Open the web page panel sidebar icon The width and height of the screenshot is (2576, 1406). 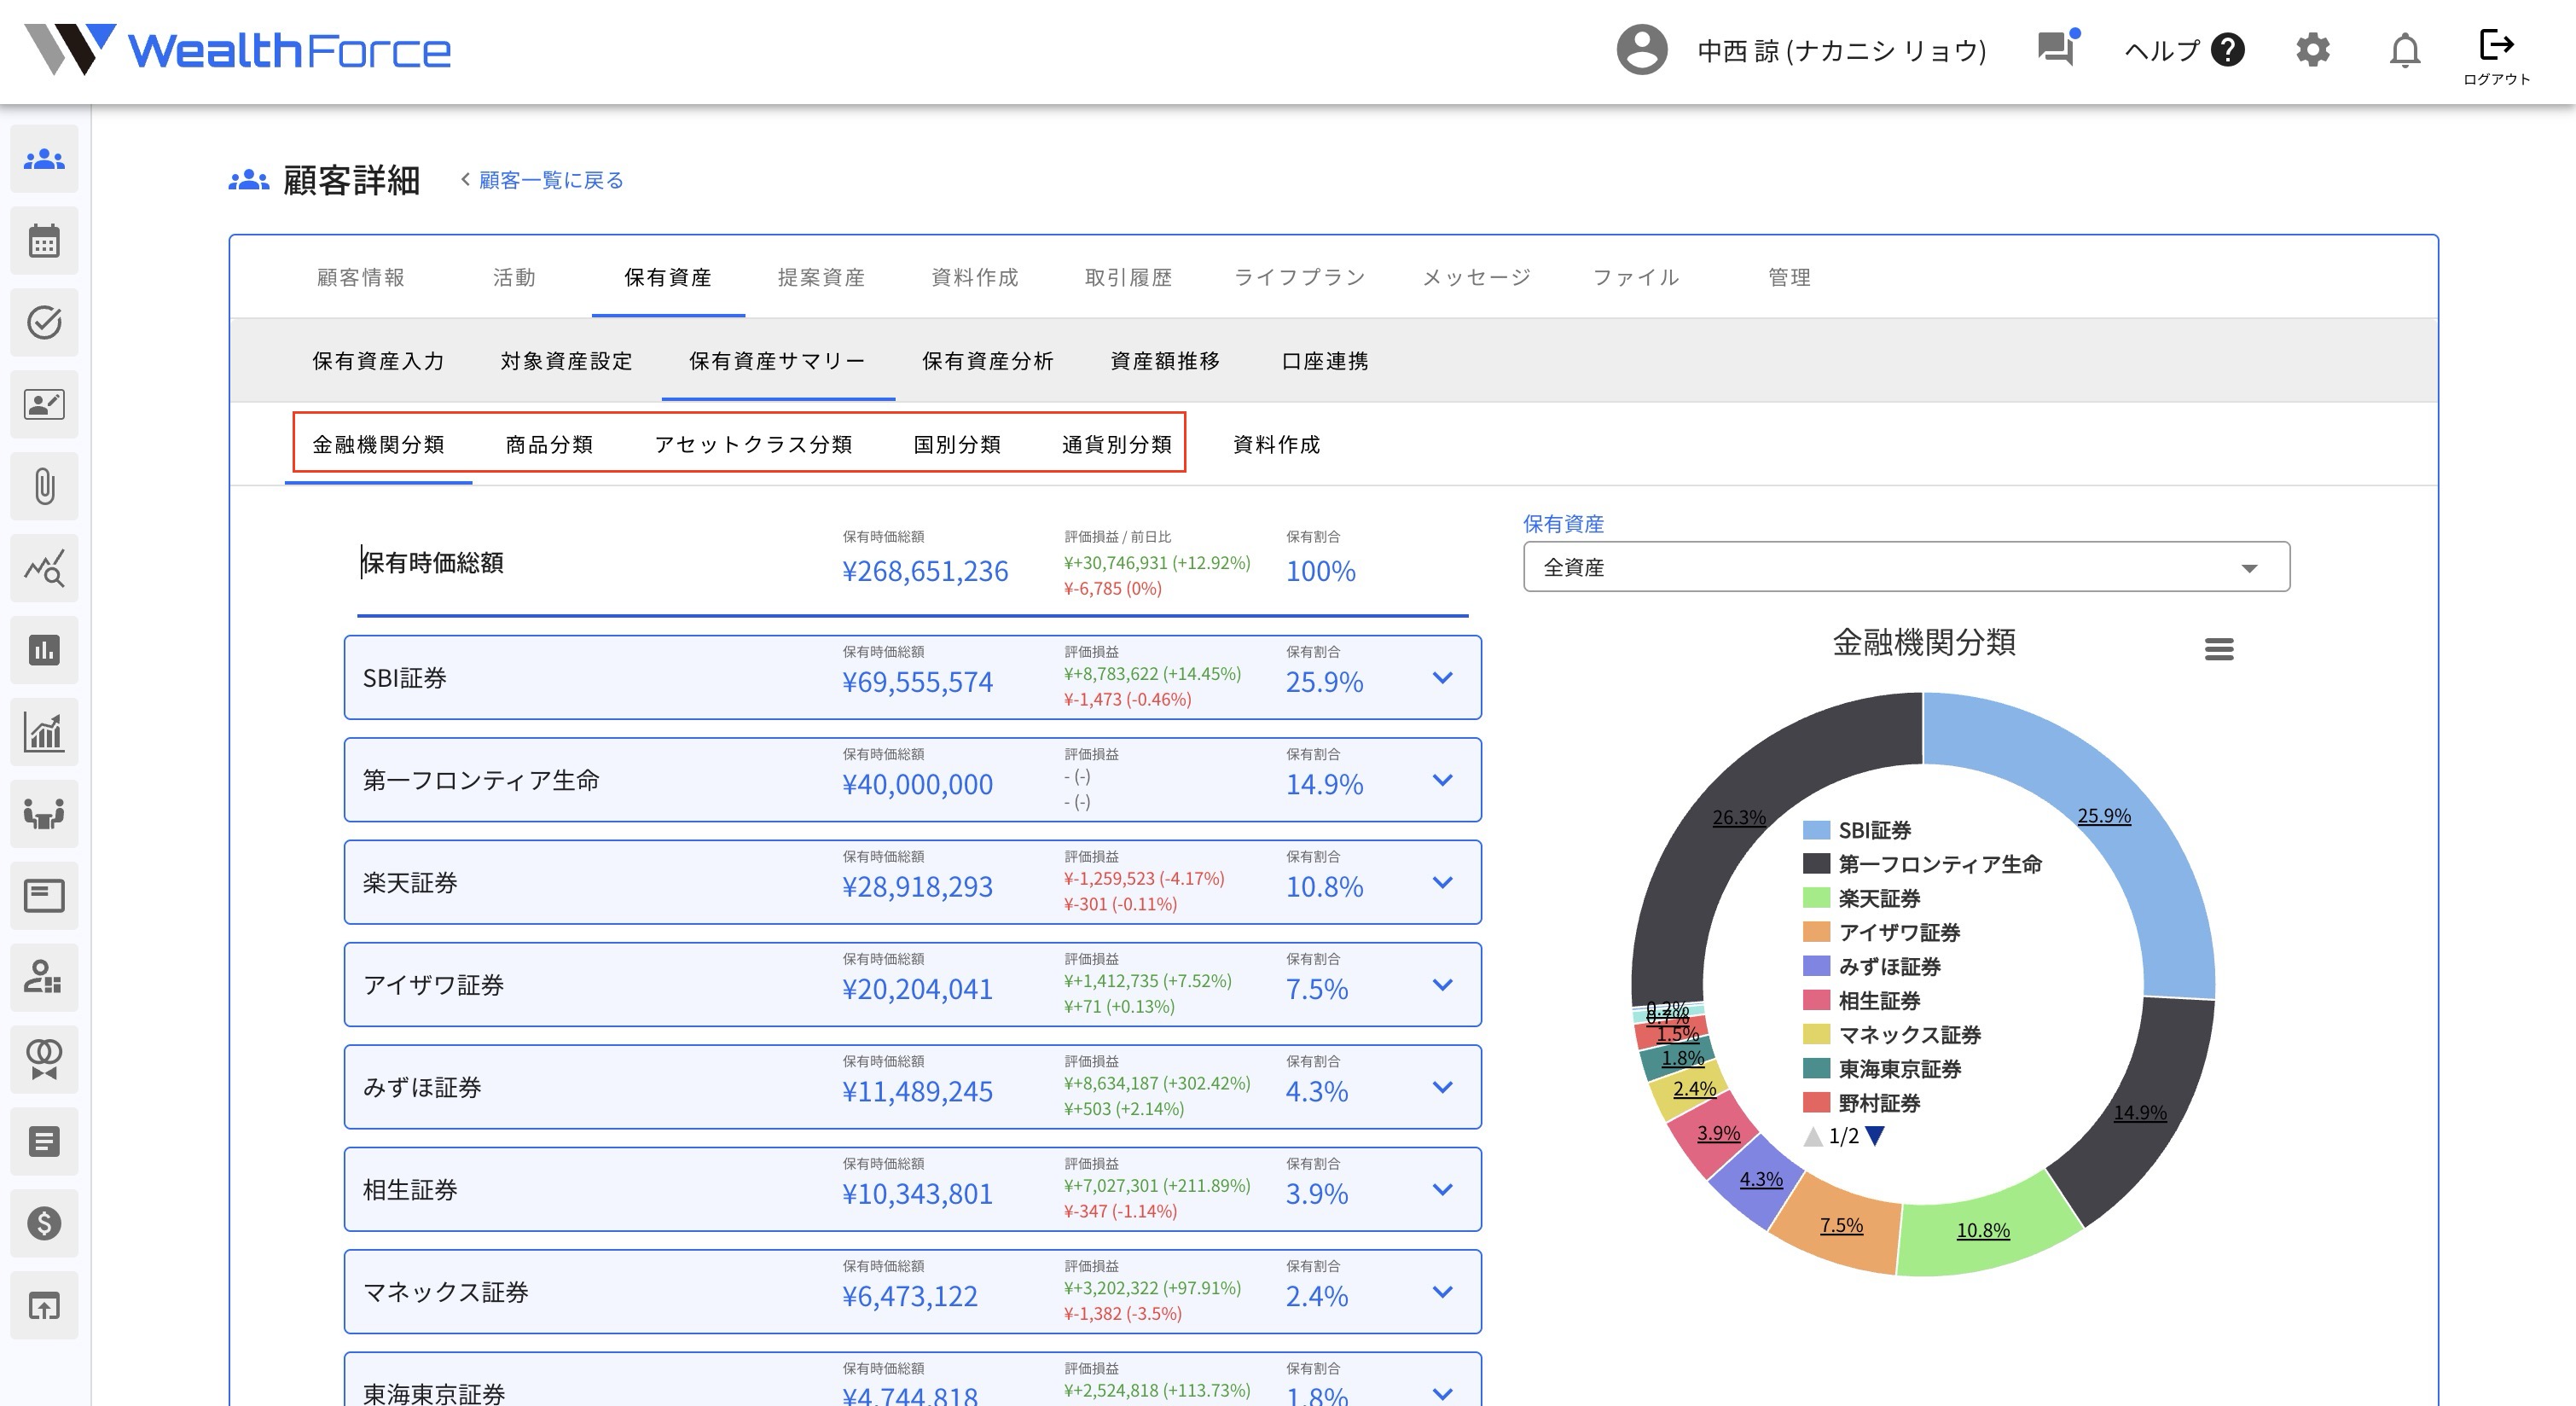coord(44,896)
